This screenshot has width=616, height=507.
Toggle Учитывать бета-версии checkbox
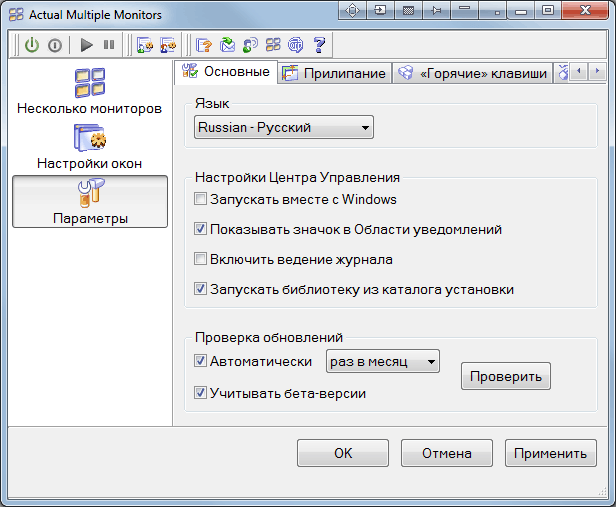[x=200, y=392]
